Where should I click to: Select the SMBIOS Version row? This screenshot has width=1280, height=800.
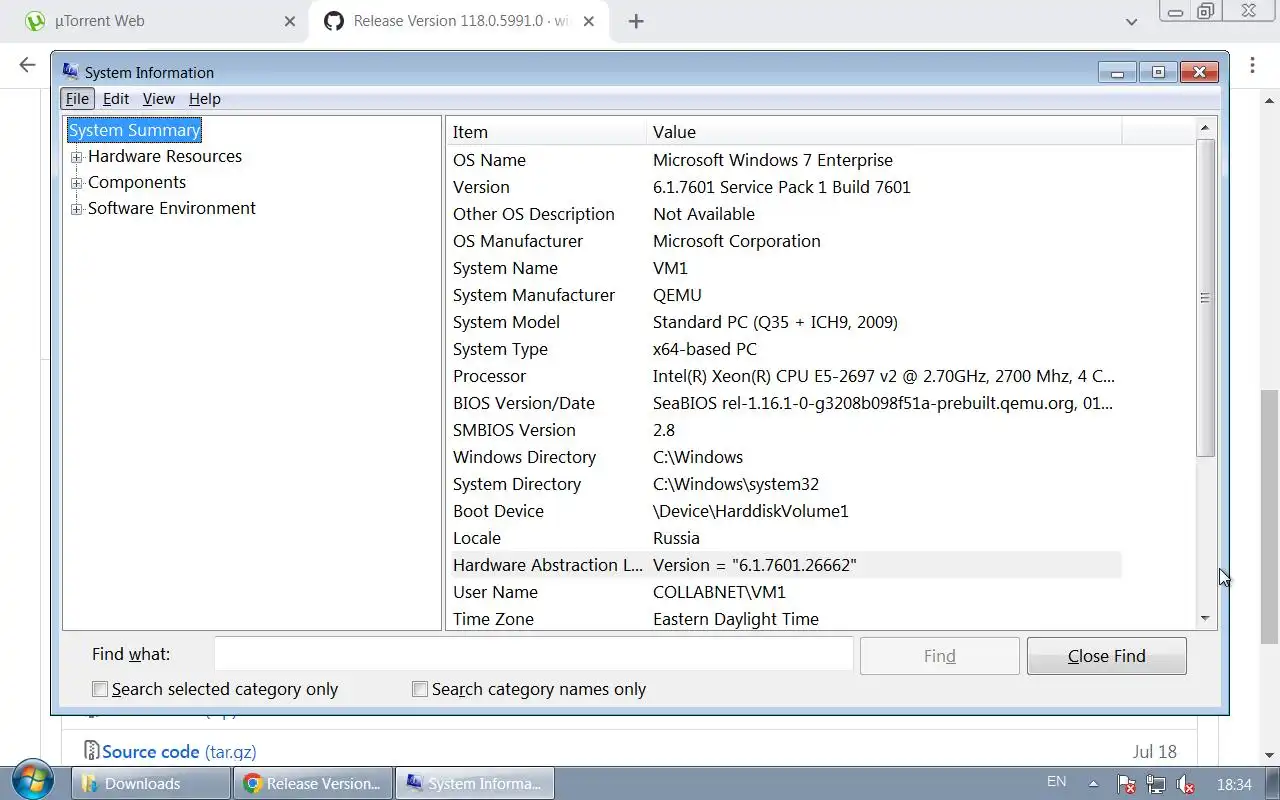[x=785, y=430]
